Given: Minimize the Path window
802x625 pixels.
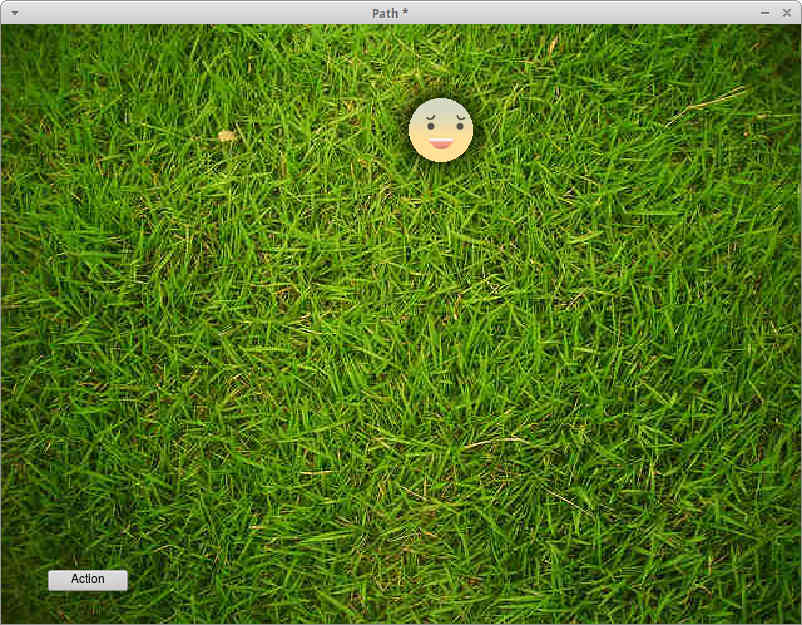Looking at the screenshot, I should click(765, 12).
